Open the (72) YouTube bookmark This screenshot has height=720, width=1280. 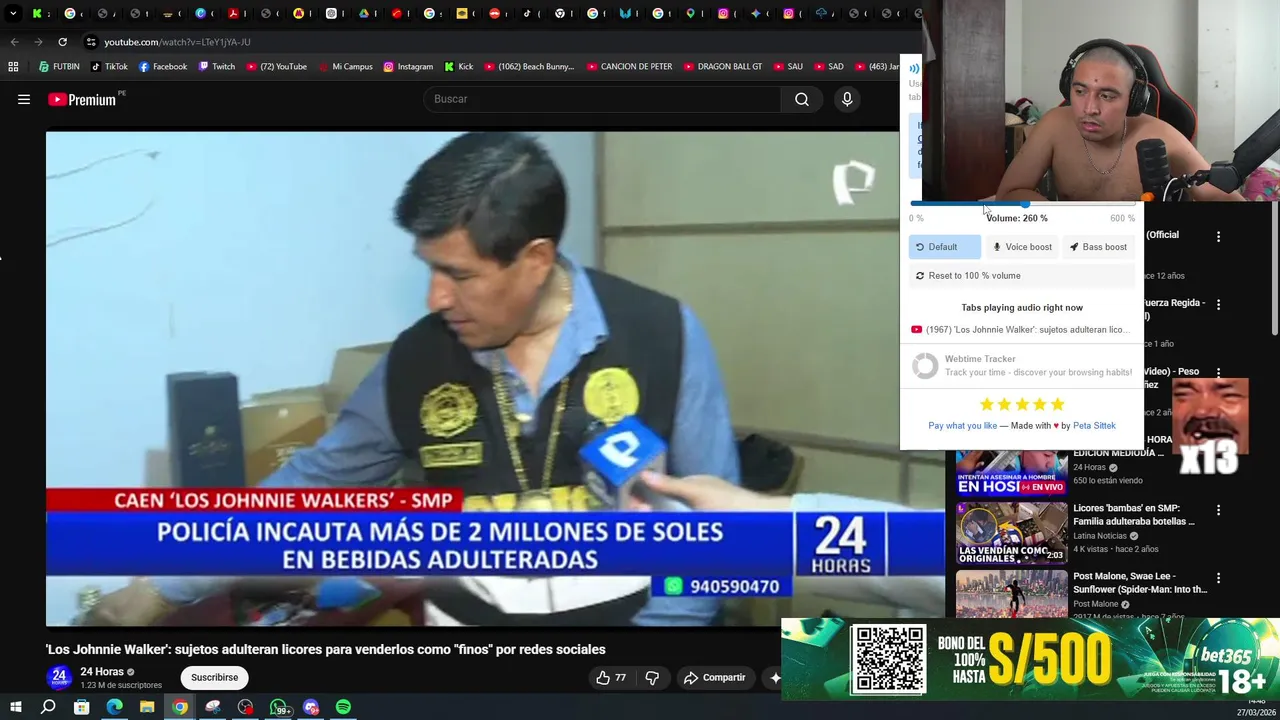275,67
